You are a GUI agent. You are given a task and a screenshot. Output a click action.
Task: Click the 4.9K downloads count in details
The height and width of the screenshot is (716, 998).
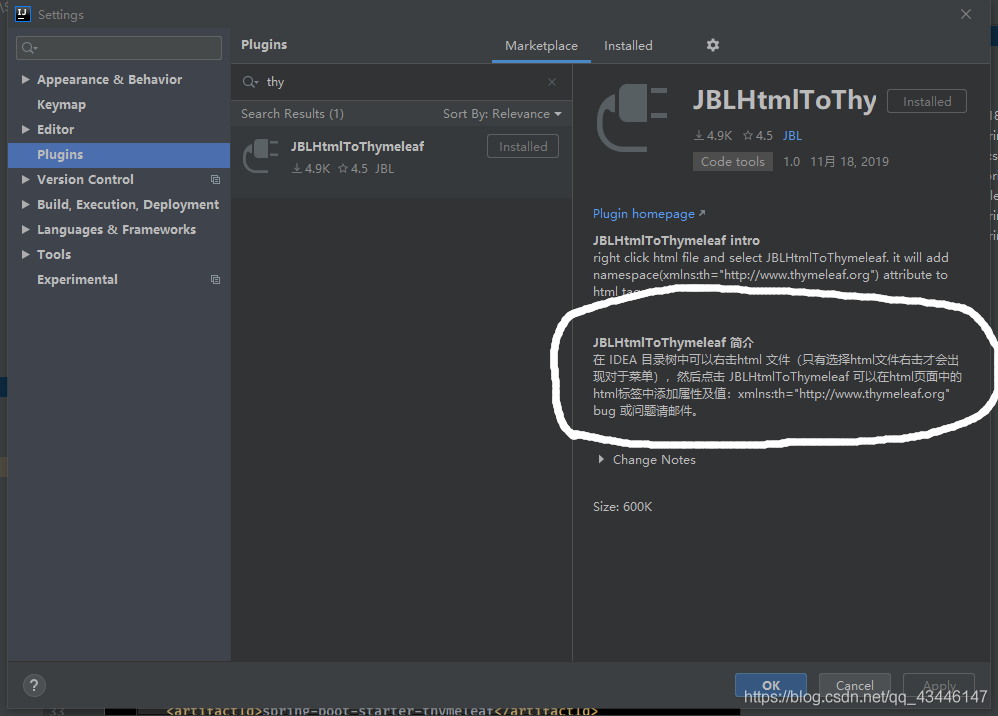point(713,136)
